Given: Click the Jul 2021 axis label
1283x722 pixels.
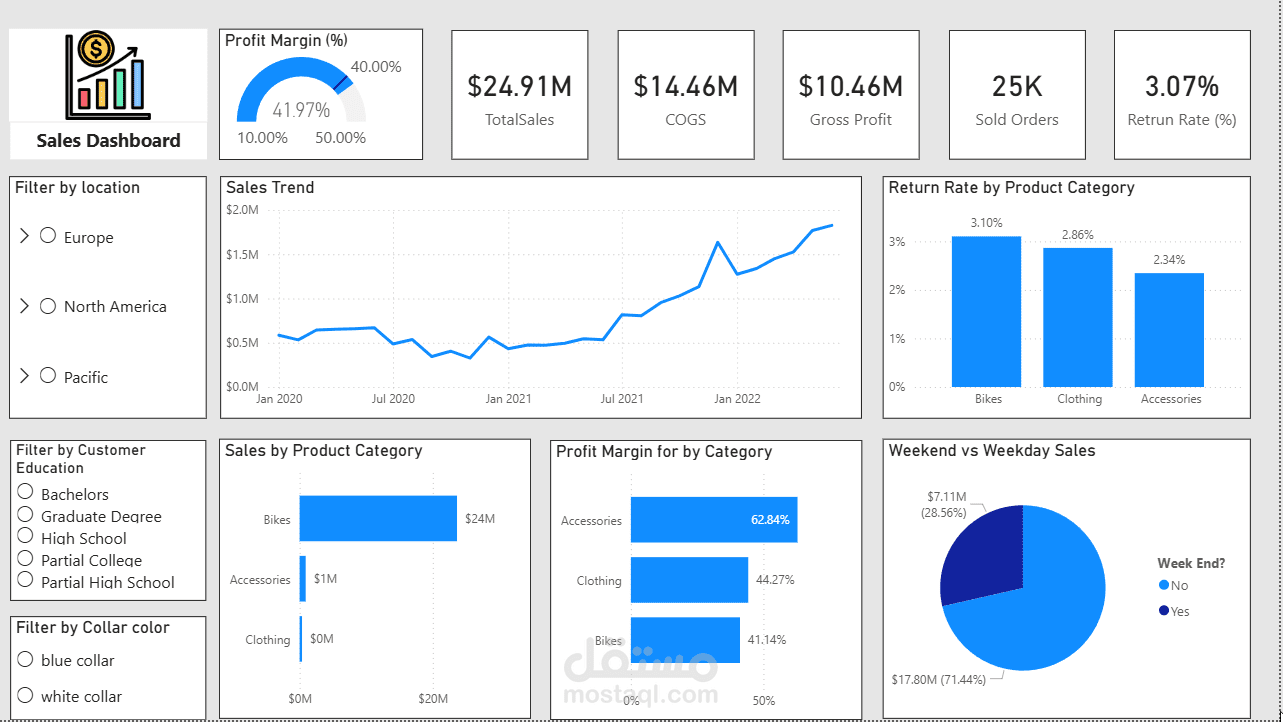Looking at the screenshot, I should click(622, 399).
